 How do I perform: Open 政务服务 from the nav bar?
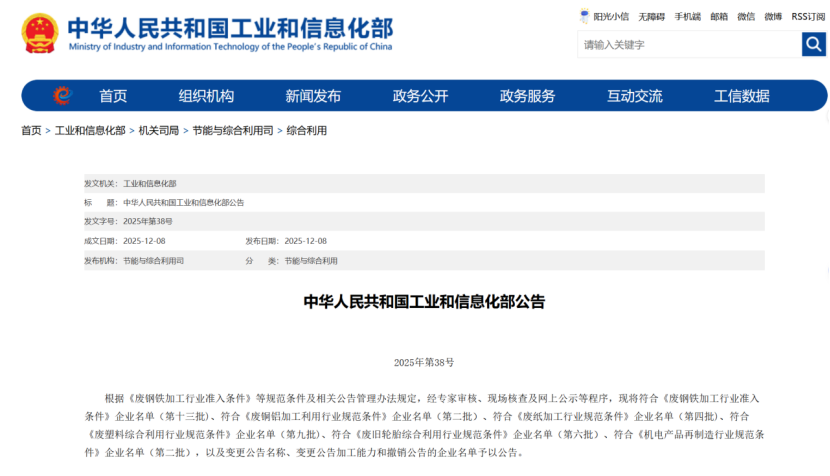click(527, 96)
